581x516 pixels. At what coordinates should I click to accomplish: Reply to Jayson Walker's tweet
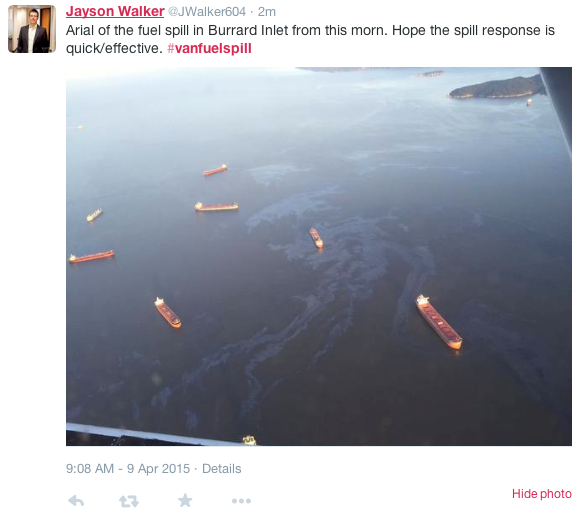pos(76,501)
